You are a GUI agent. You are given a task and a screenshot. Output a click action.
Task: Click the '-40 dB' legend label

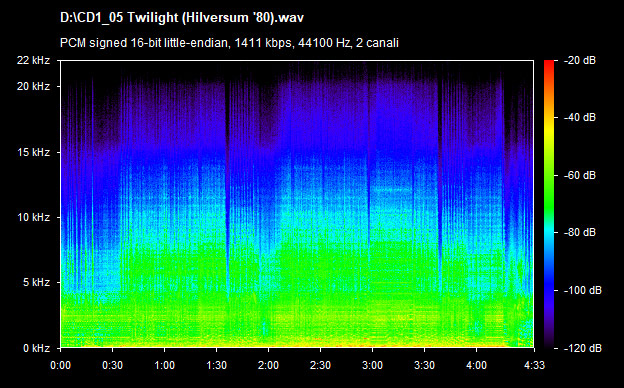pos(580,117)
